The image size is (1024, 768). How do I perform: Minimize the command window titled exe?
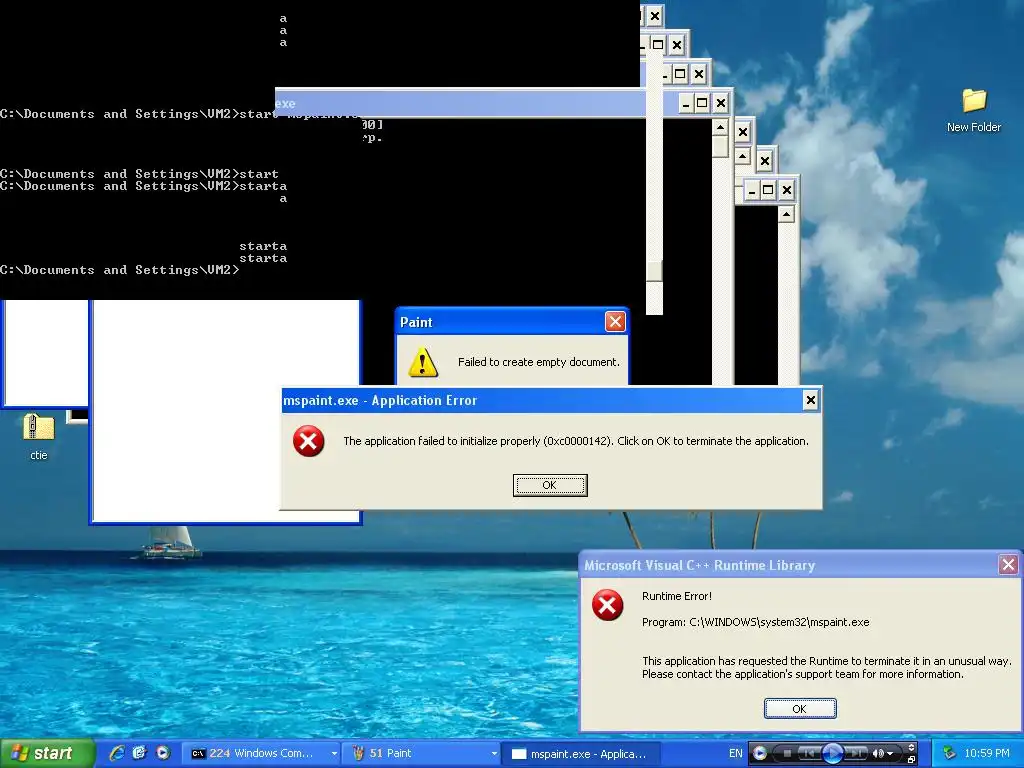686,103
